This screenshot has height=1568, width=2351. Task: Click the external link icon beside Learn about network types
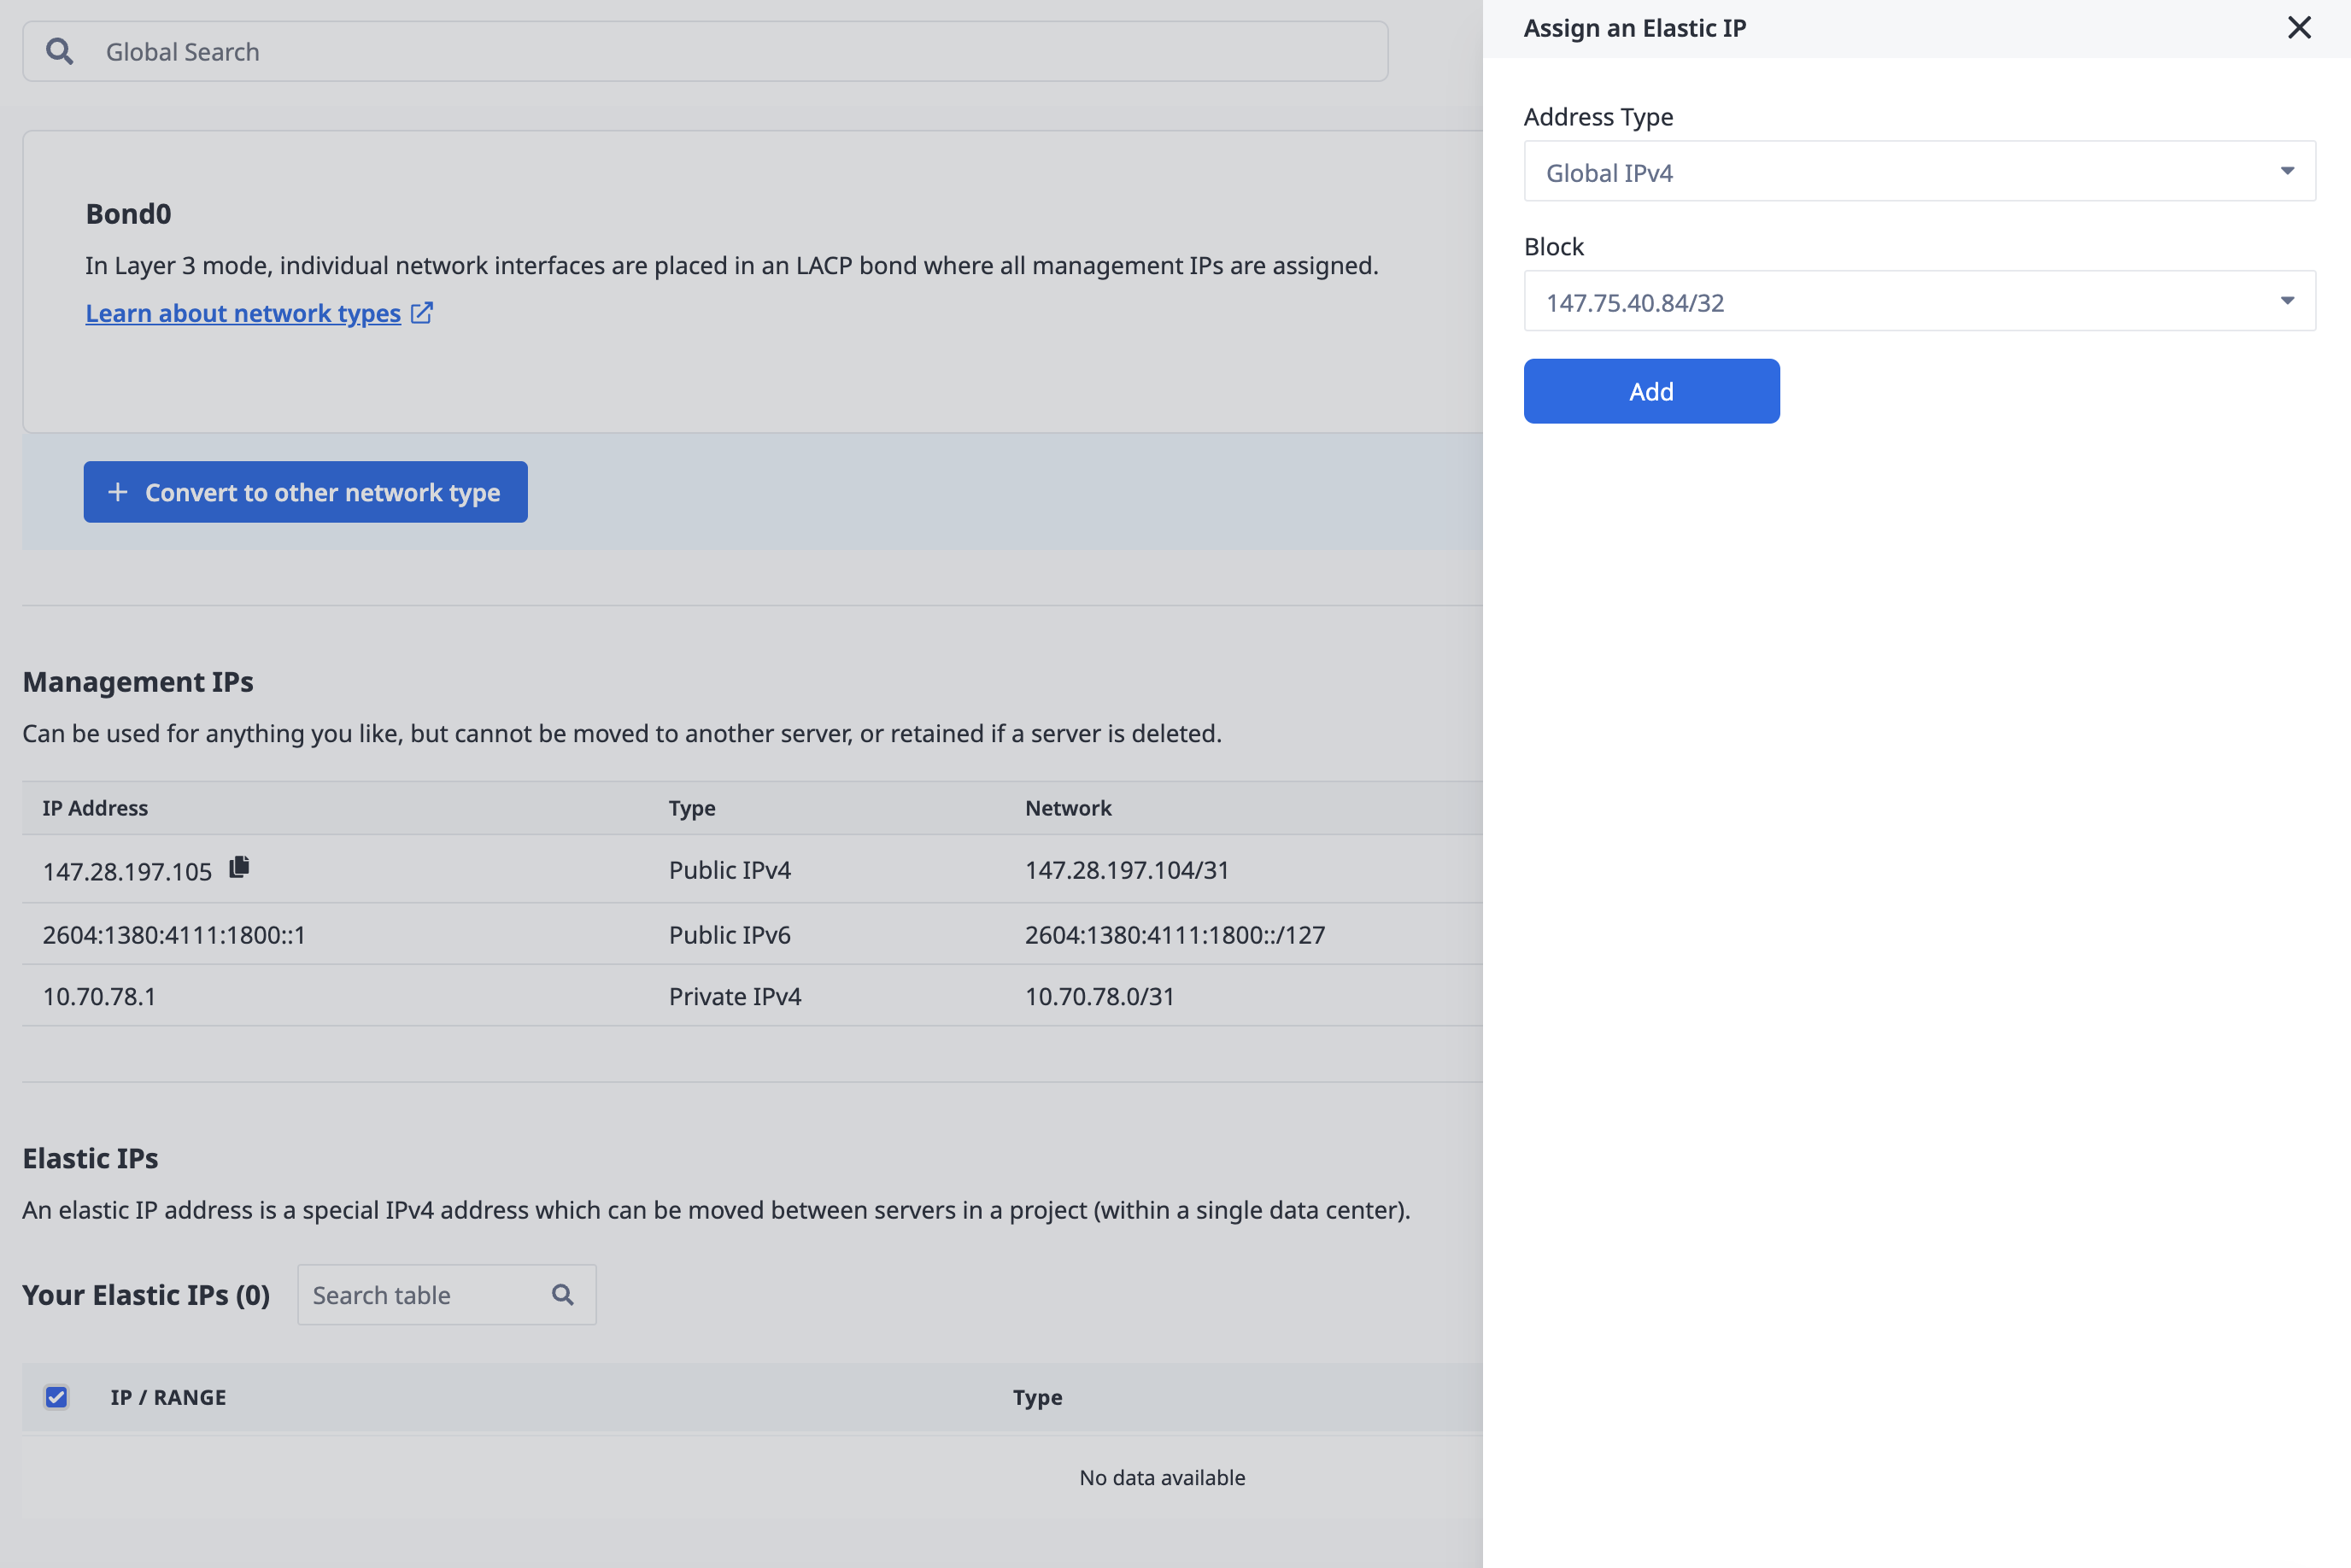[422, 313]
